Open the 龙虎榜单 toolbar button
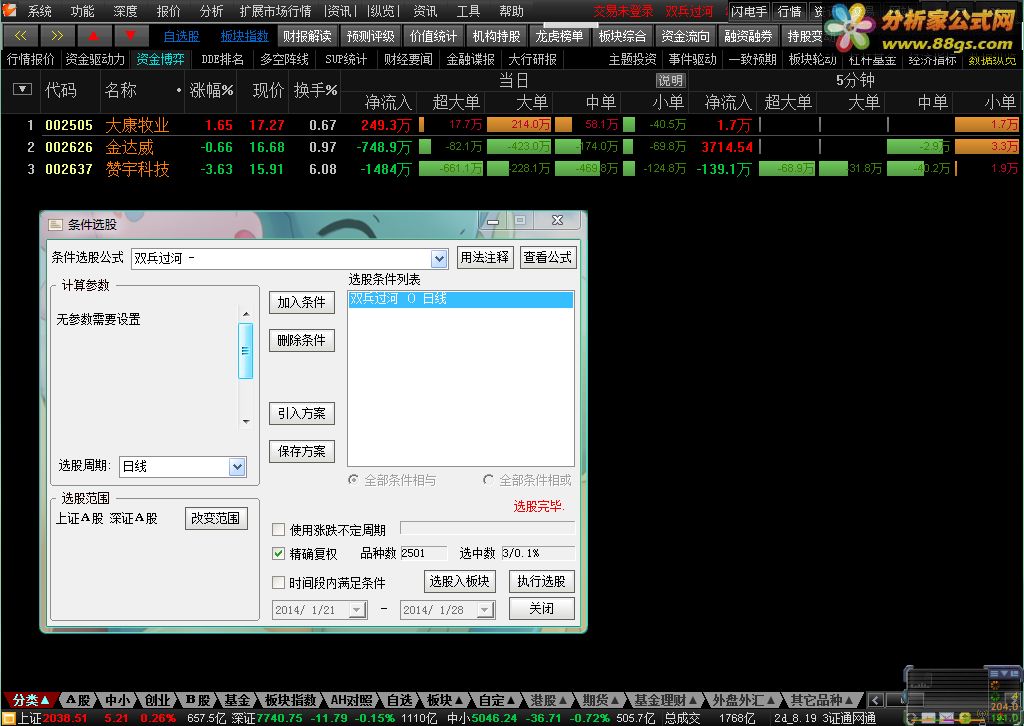Screen dimensions: 1024x726 559,36
